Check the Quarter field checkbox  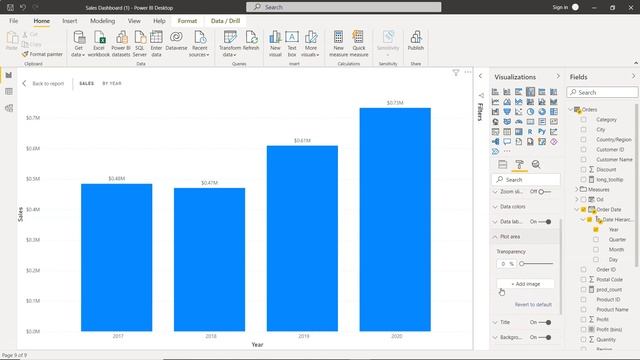pos(596,240)
